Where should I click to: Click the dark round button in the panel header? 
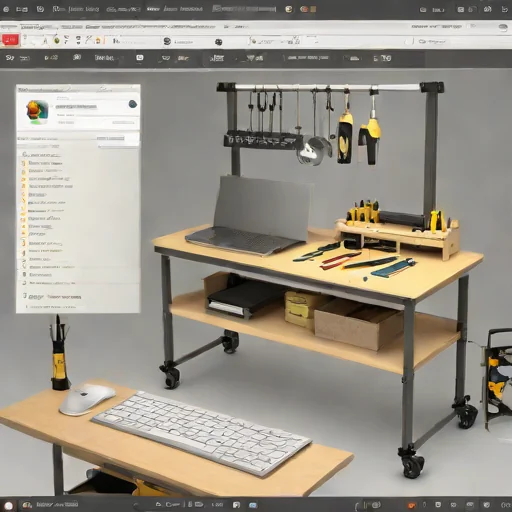click(x=132, y=104)
